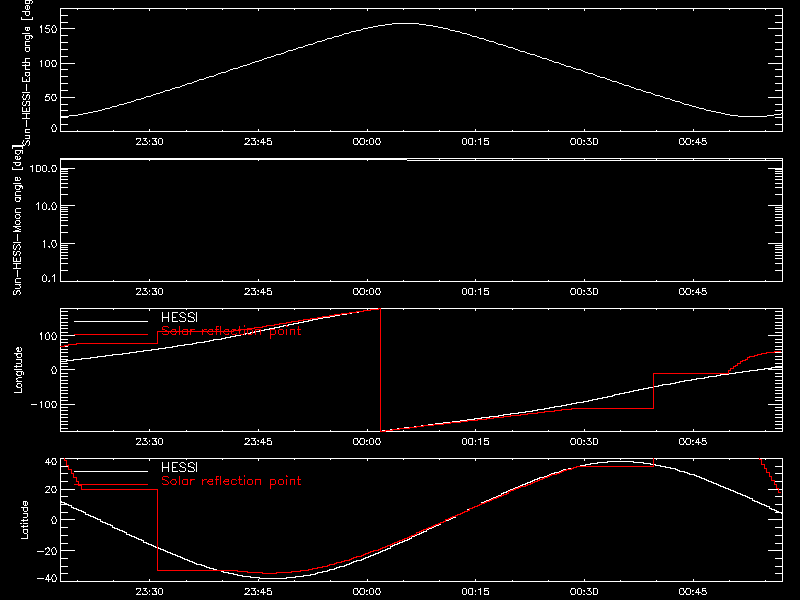Select 'HESSI' legend text in Longitude plot

[x=179, y=317]
